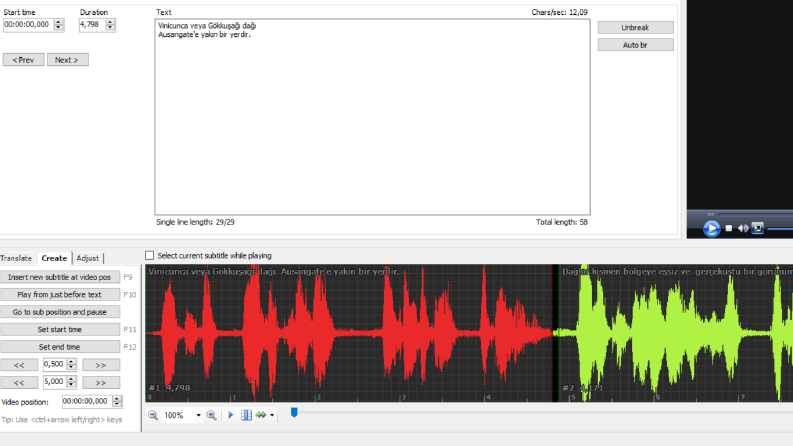Go to next subtitle with Next button
This screenshot has height=446, width=793.
(x=68, y=60)
